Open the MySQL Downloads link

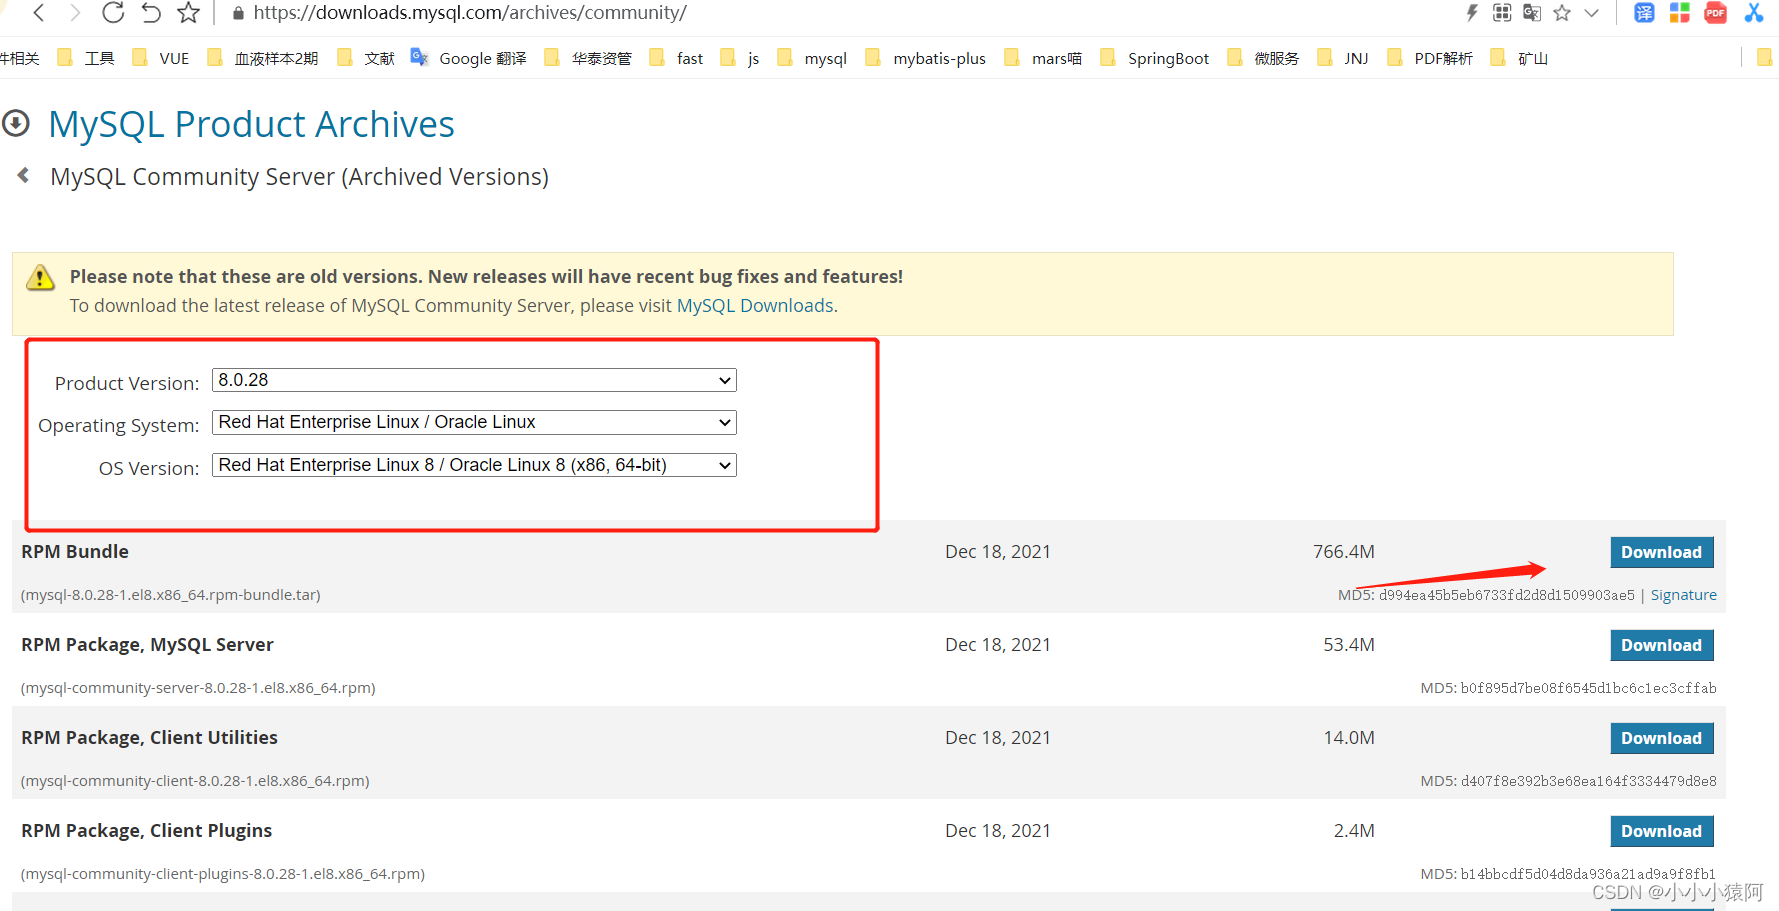point(754,305)
